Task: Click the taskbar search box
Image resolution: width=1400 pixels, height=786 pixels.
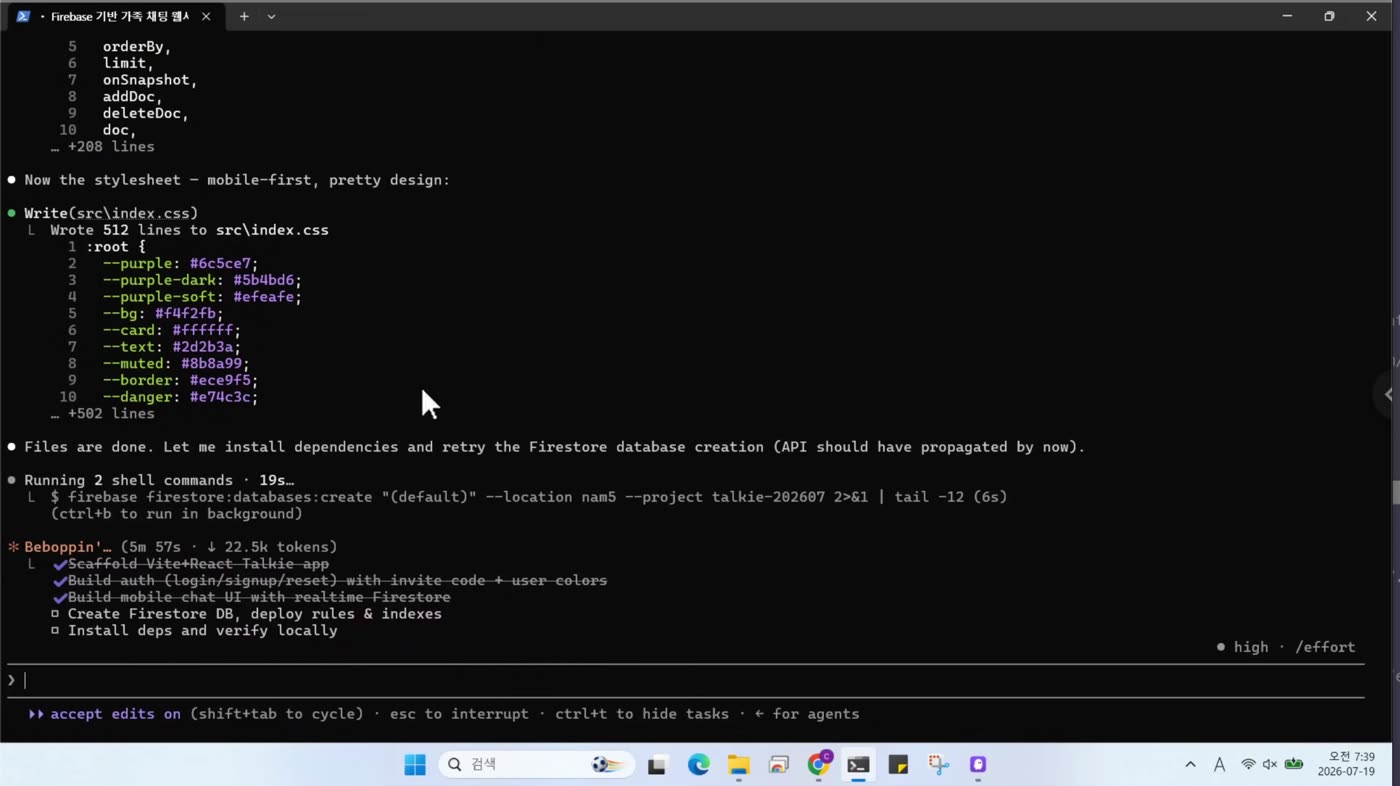Action: pyautogui.click(x=536, y=765)
